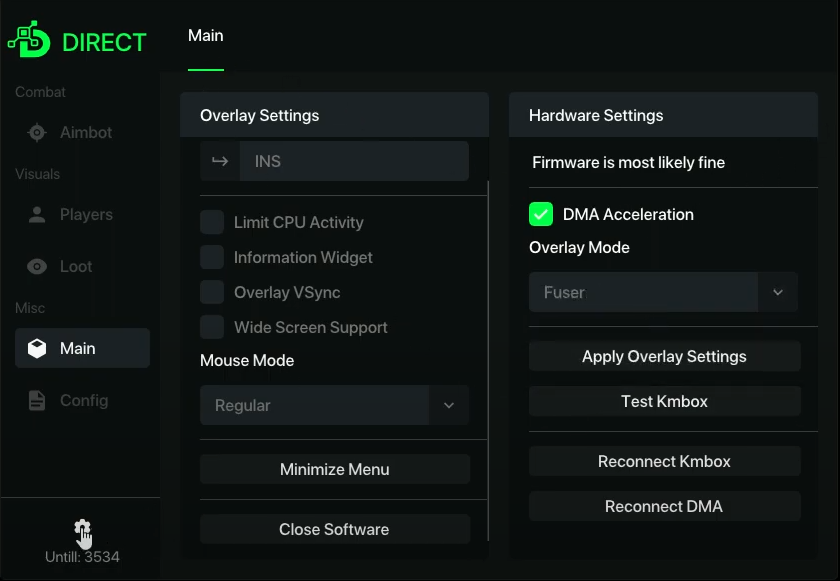Open Config via its document icon
This screenshot has width=840, height=581.
[x=37, y=401]
